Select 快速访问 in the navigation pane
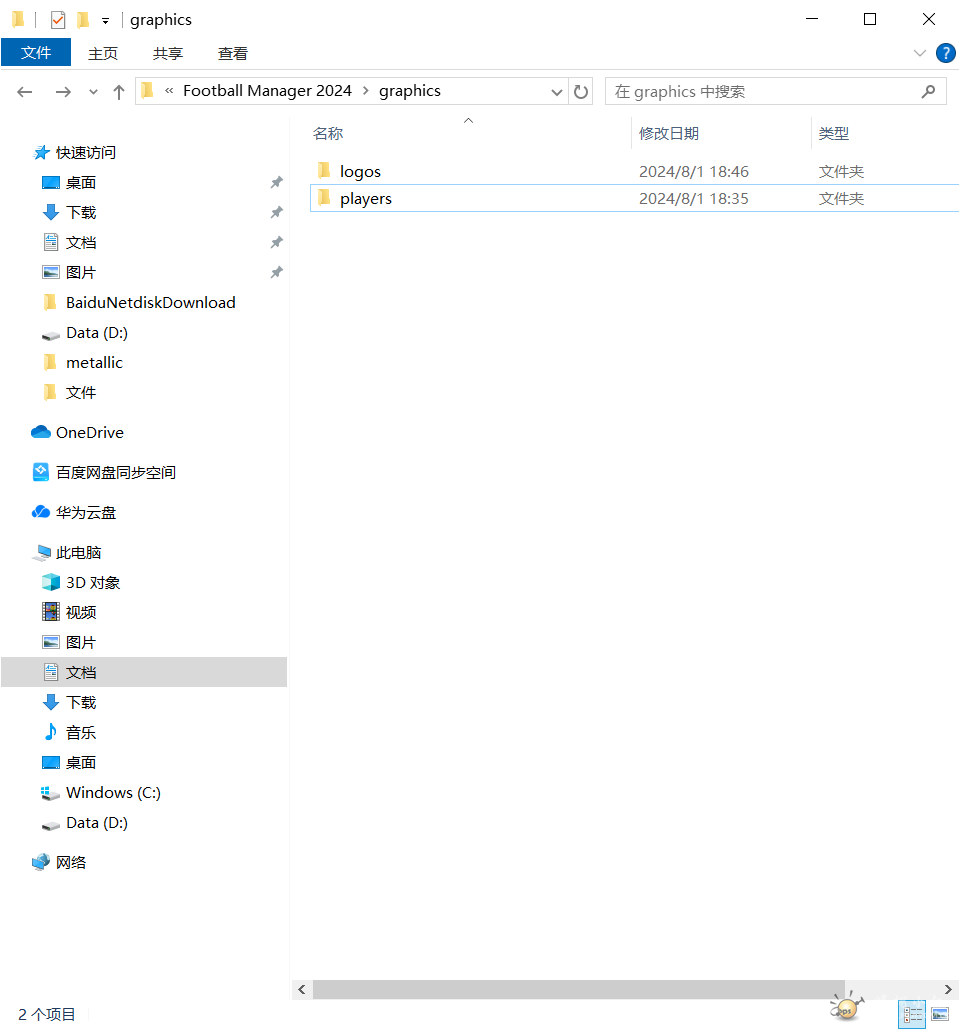This screenshot has width=960, height=1030. pos(85,152)
